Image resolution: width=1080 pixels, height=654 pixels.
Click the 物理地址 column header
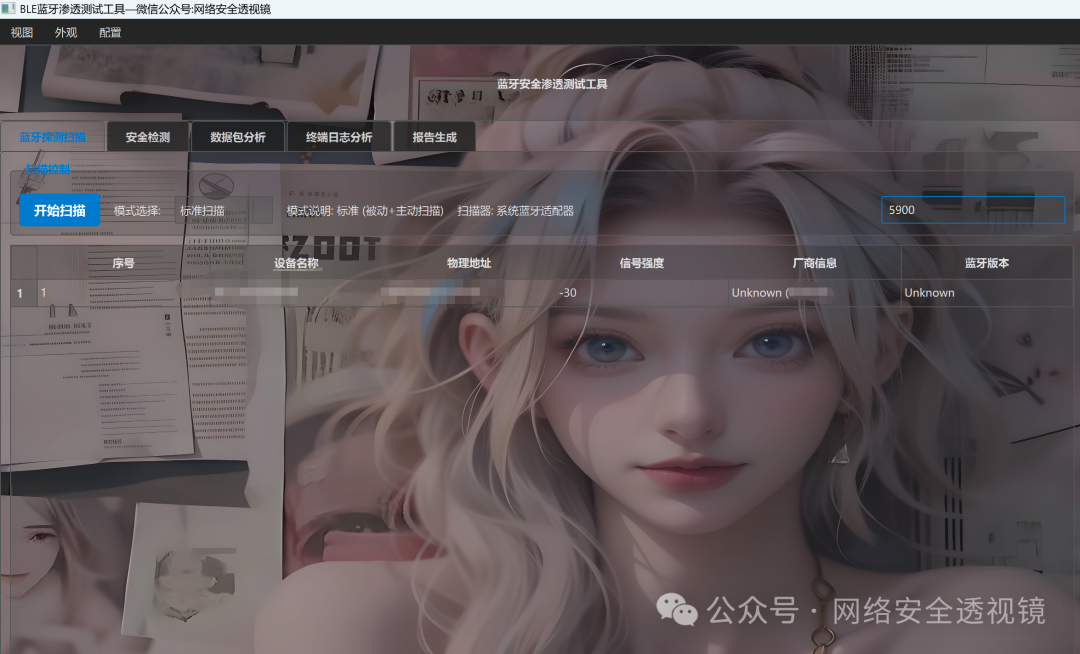point(469,263)
